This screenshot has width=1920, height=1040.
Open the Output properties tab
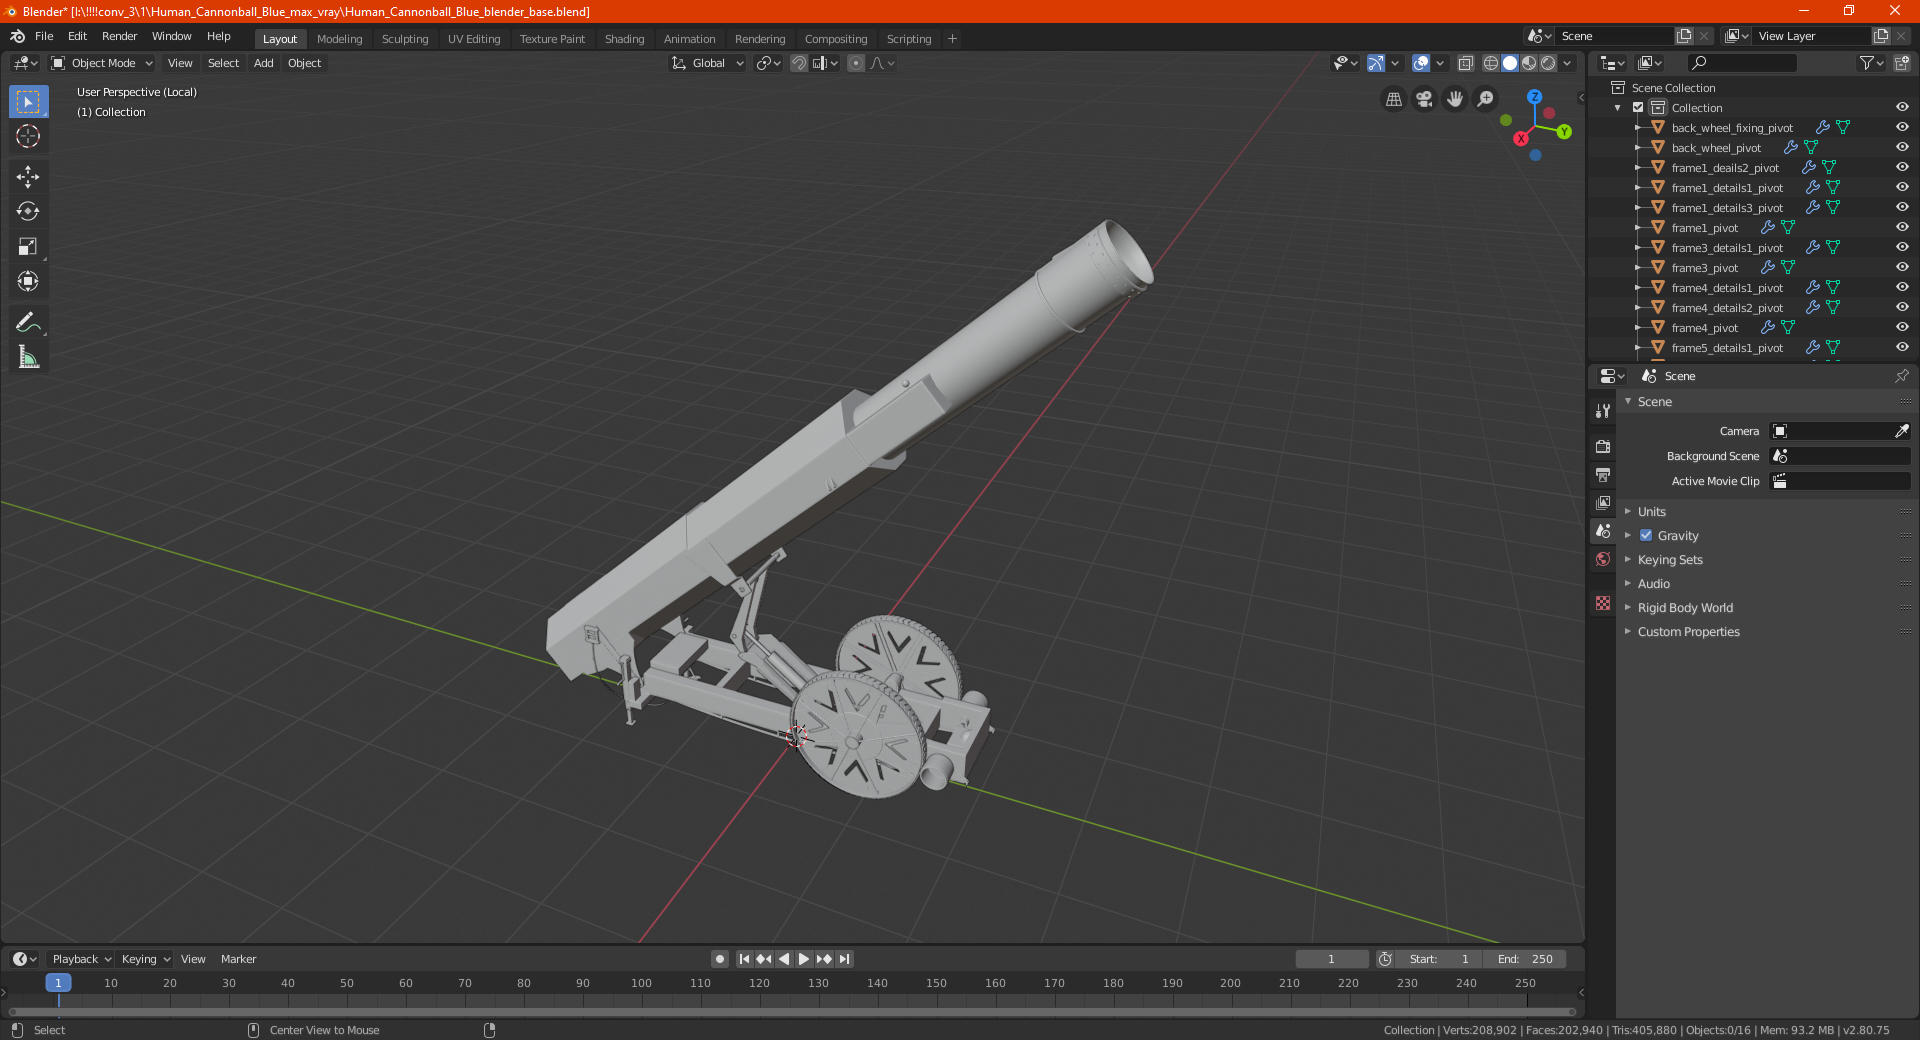1603,474
